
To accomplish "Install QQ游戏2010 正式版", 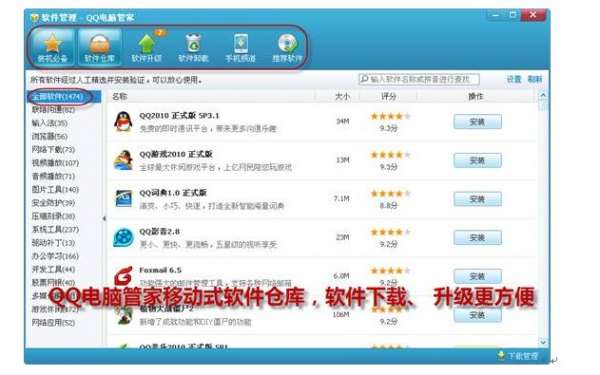I will (477, 160).
